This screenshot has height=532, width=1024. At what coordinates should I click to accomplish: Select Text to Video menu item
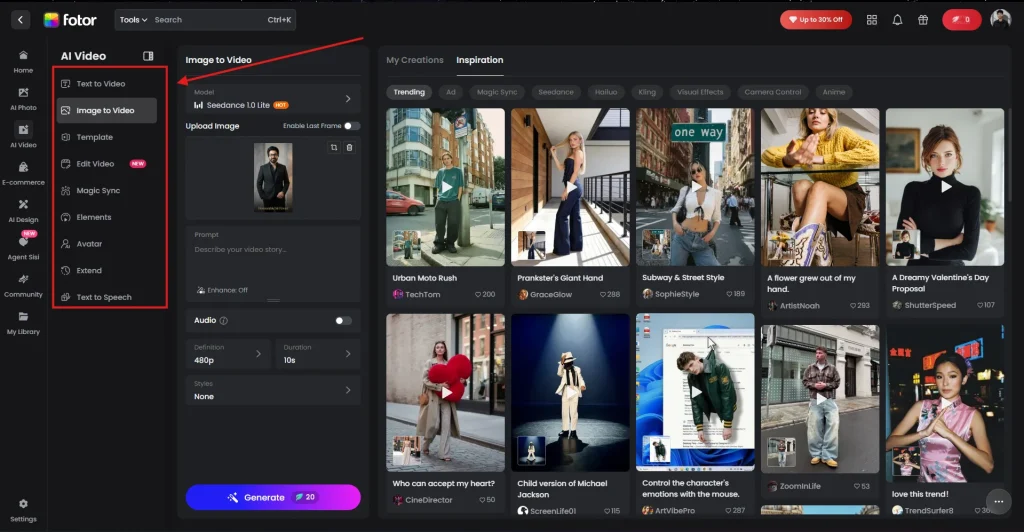tap(106, 84)
